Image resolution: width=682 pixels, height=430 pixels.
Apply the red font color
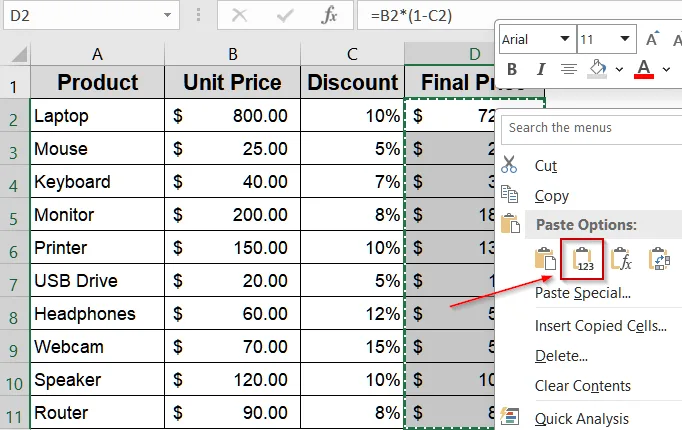644,69
